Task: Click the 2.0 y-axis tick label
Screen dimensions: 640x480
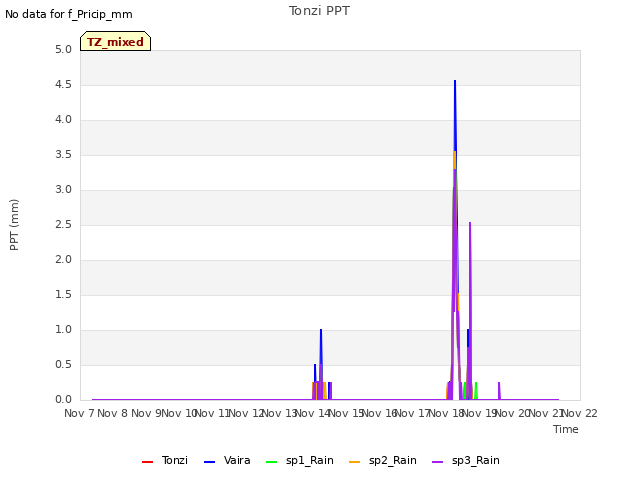Action: click(64, 259)
